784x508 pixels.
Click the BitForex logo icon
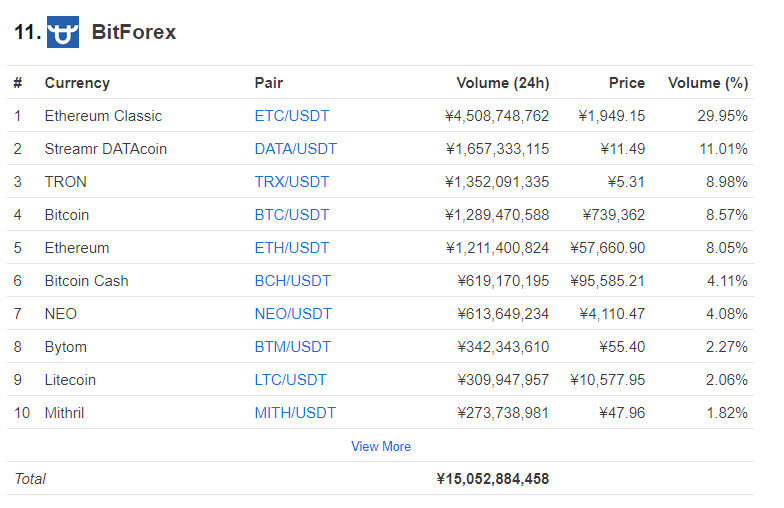(x=63, y=32)
